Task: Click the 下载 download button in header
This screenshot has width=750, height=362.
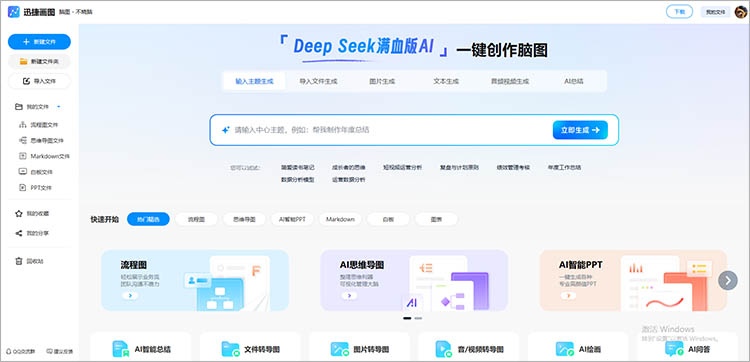Action: (x=679, y=12)
